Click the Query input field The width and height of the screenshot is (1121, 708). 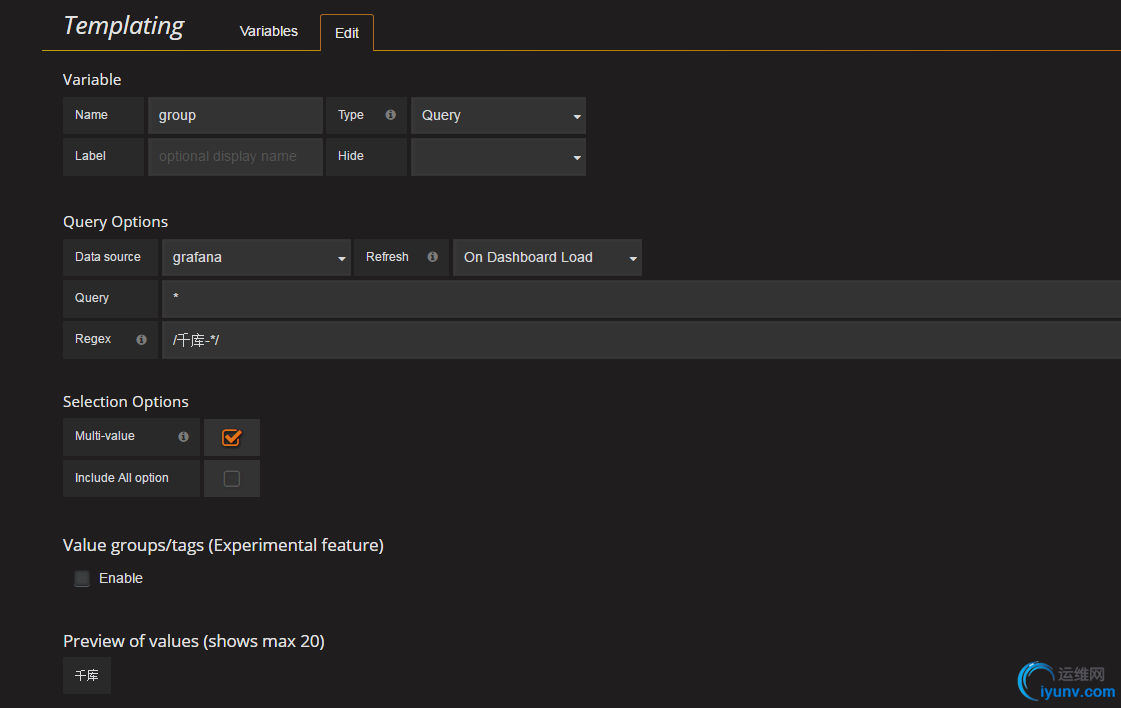click(641, 298)
